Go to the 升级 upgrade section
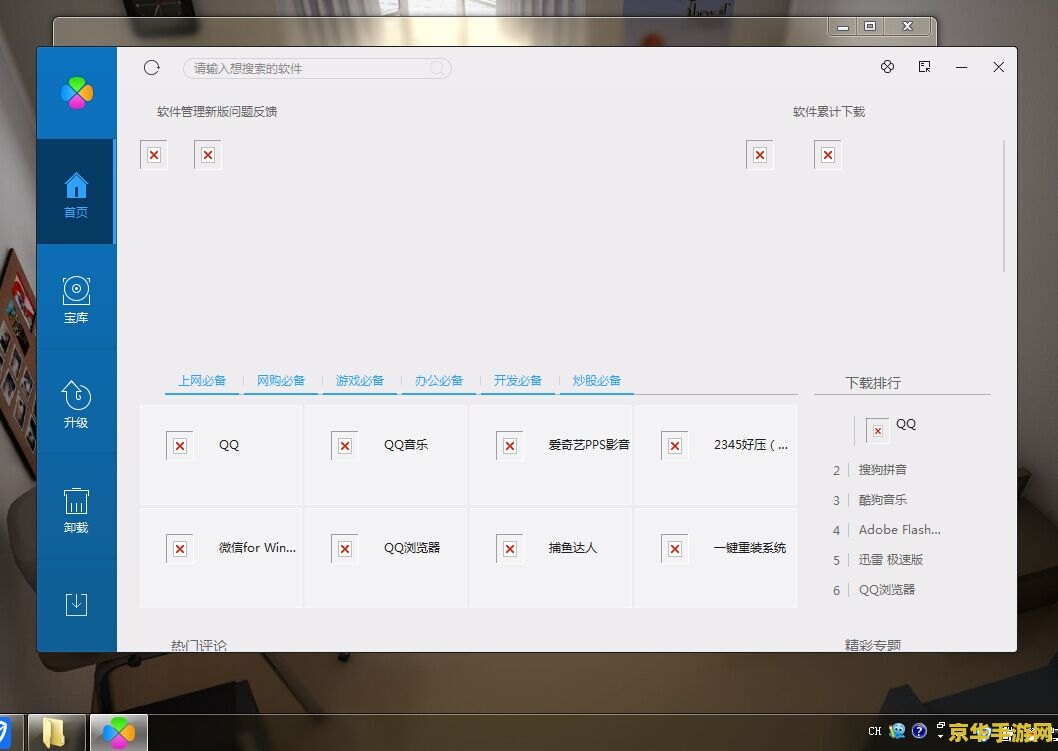Image resolution: width=1058 pixels, height=751 pixels. 76,403
